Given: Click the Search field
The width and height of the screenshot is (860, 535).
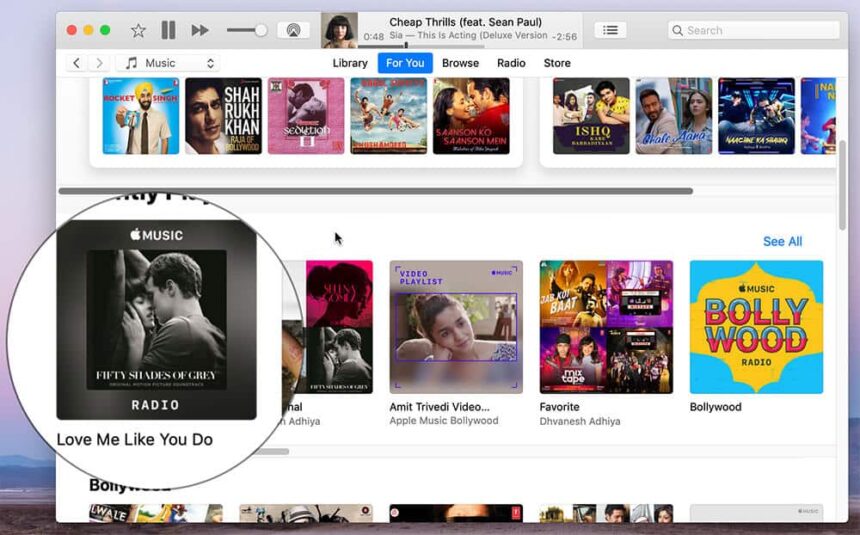Looking at the screenshot, I should pos(754,30).
